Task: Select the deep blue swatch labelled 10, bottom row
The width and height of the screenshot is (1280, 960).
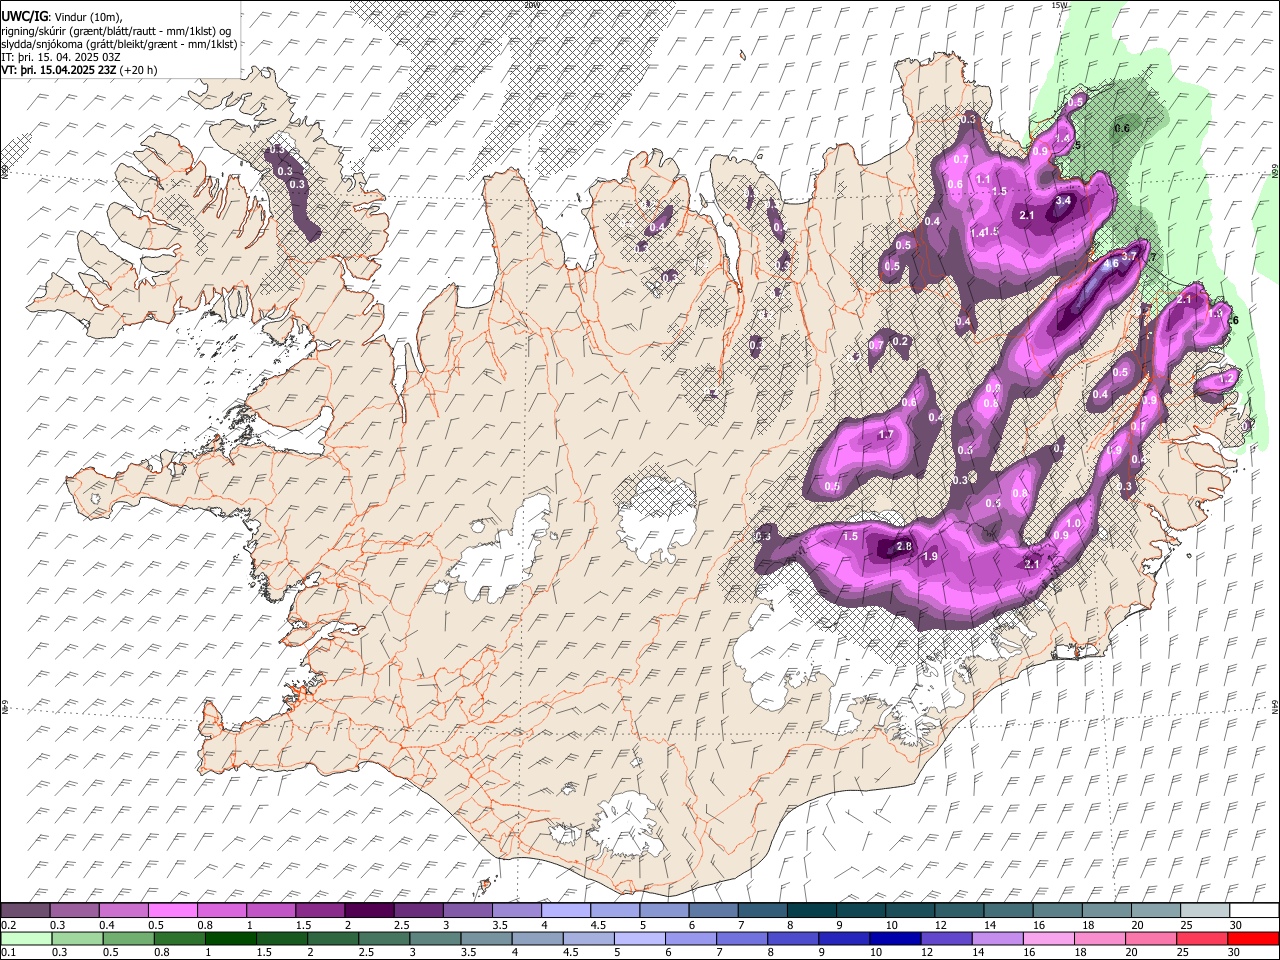Action: point(894,939)
